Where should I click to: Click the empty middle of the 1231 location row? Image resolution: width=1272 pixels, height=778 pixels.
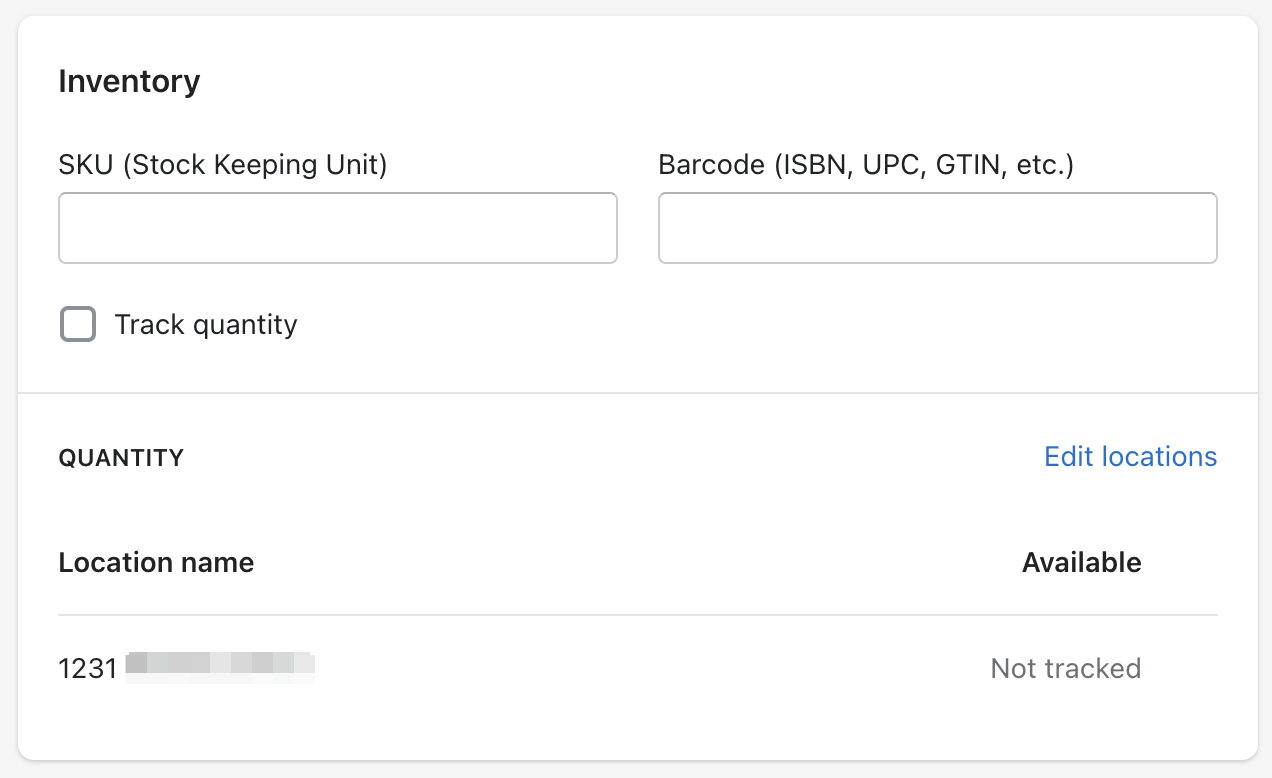(640, 668)
